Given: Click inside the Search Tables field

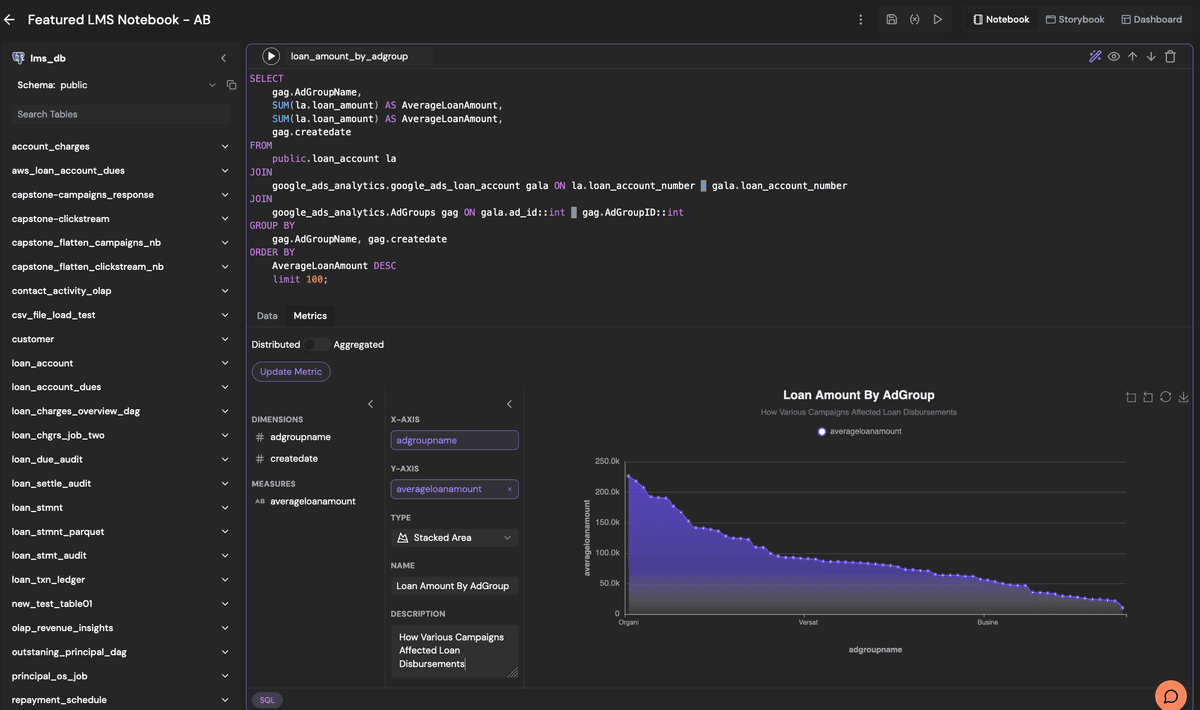Looking at the screenshot, I should pos(119,113).
